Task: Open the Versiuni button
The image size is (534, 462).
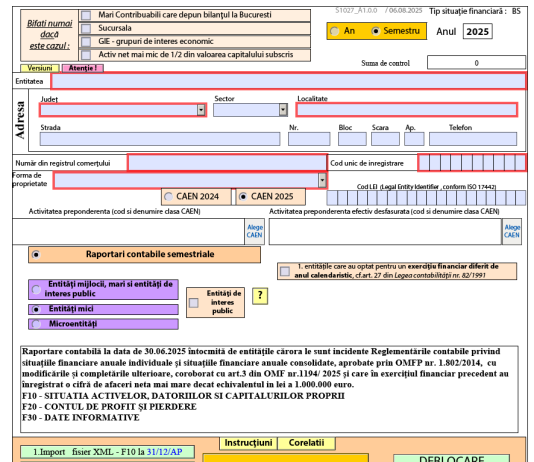Action: (x=40, y=68)
